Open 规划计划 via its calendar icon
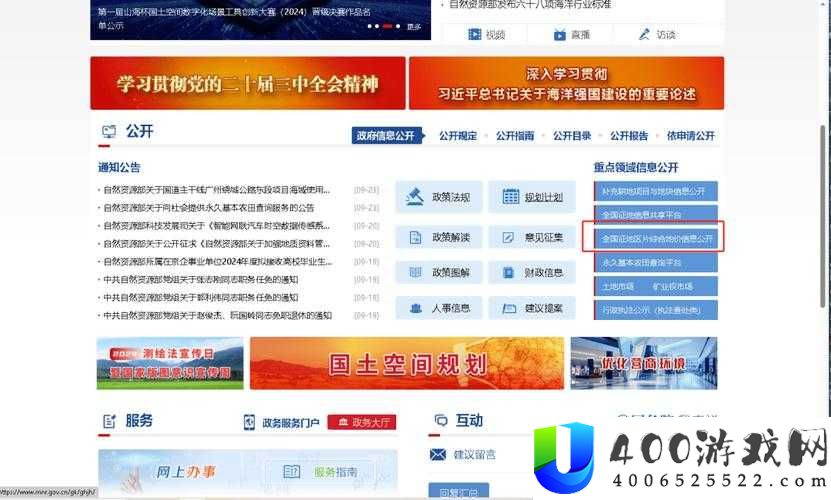 pos(510,197)
